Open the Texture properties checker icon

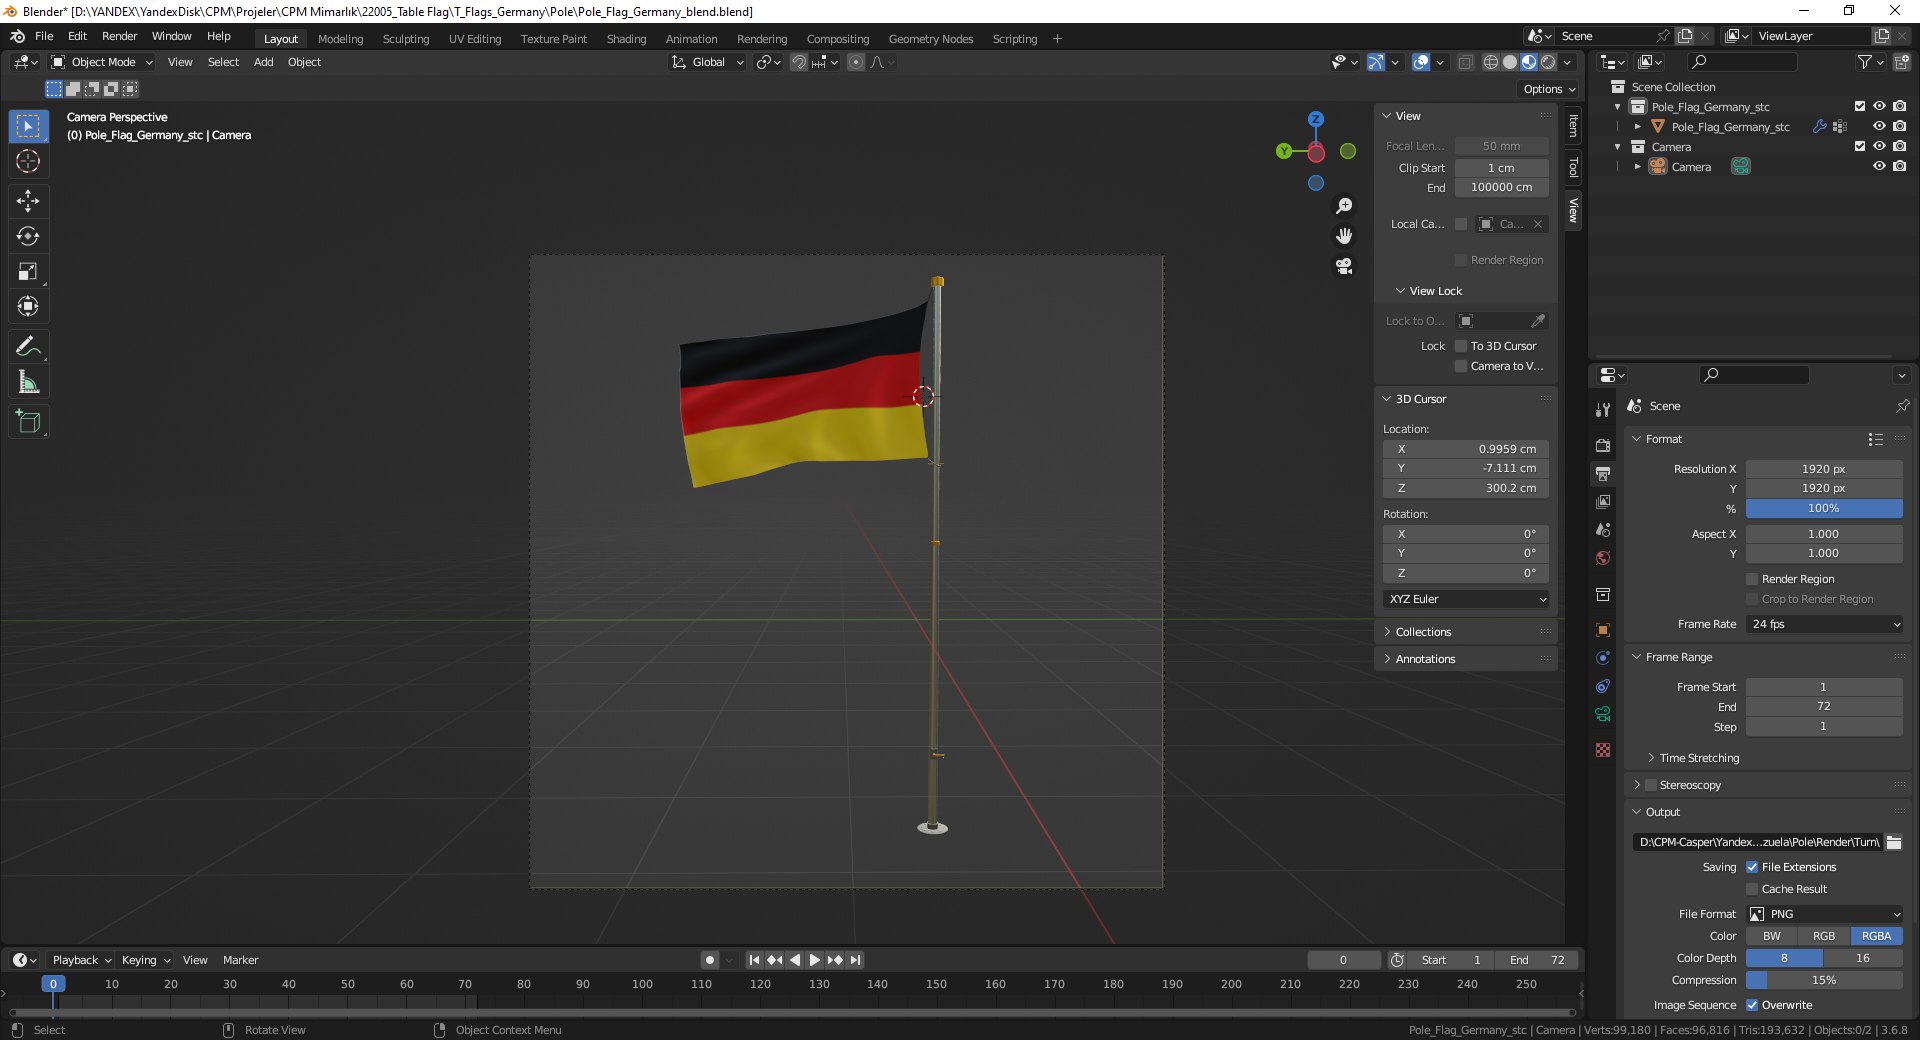(x=1603, y=750)
